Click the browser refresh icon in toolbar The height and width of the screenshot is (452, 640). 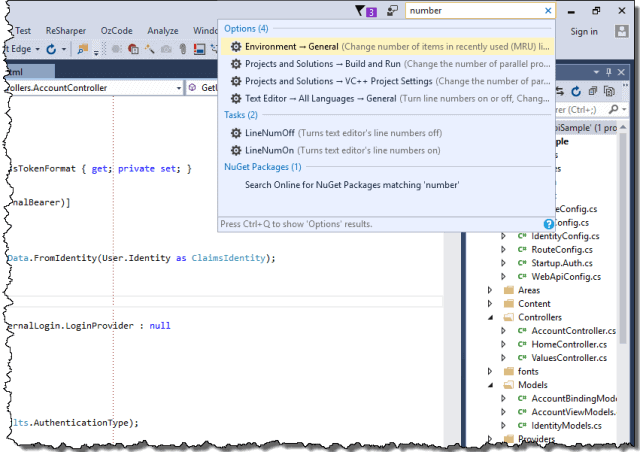coord(51,49)
